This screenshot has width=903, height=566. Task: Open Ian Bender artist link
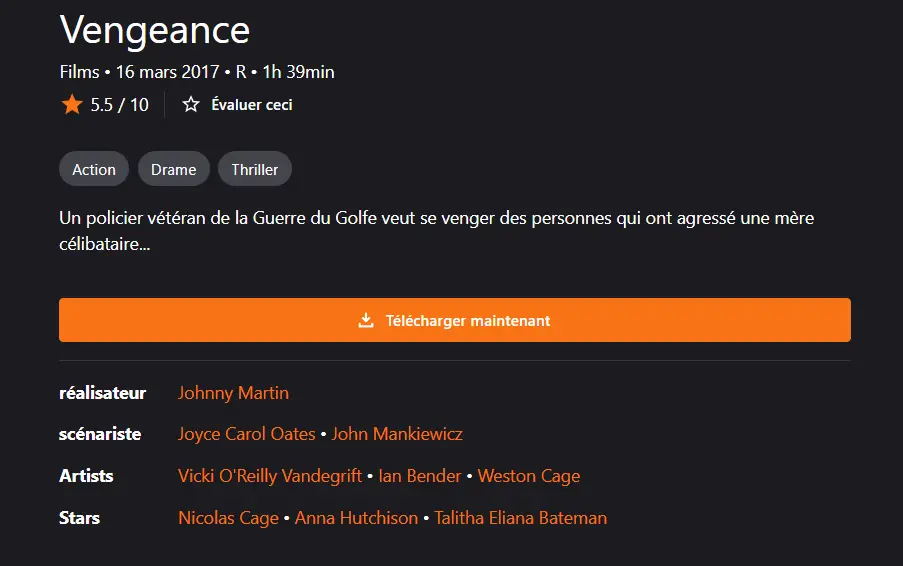point(420,476)
